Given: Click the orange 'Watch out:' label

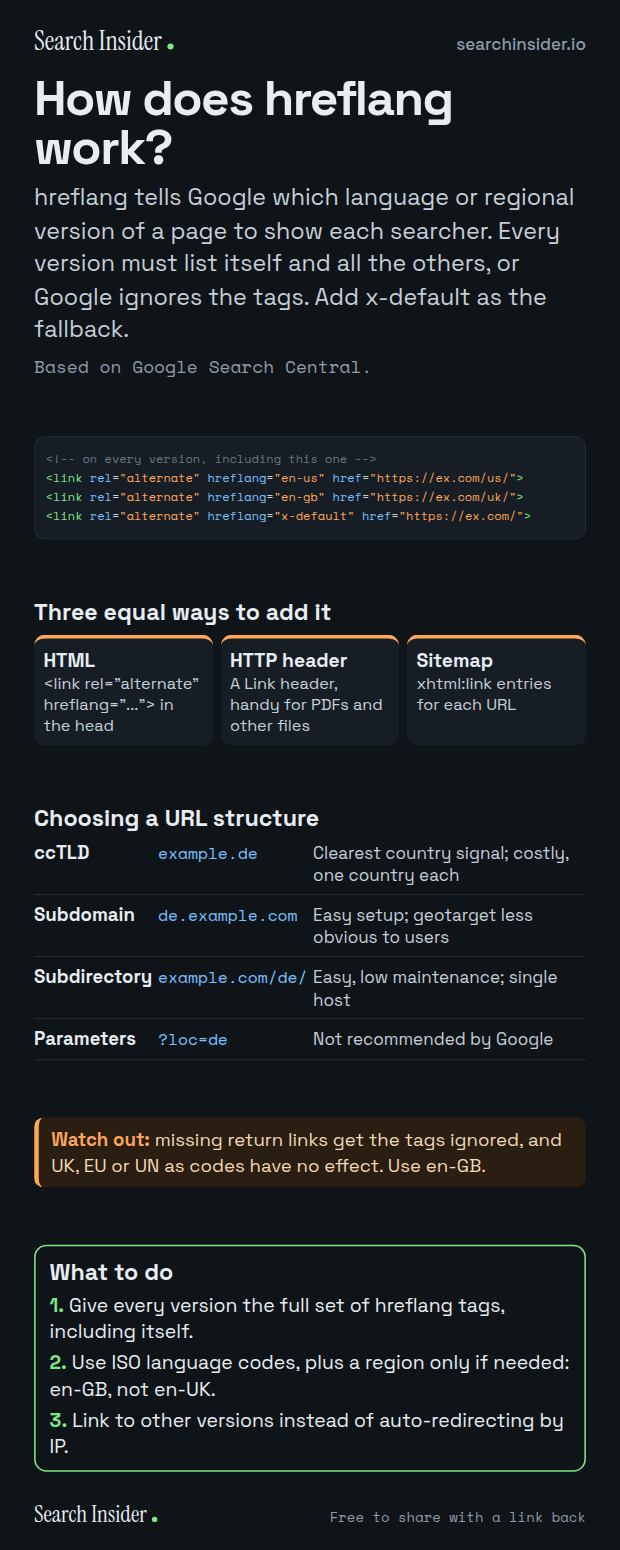Looking at the screenshot, I should [101, 1140].
